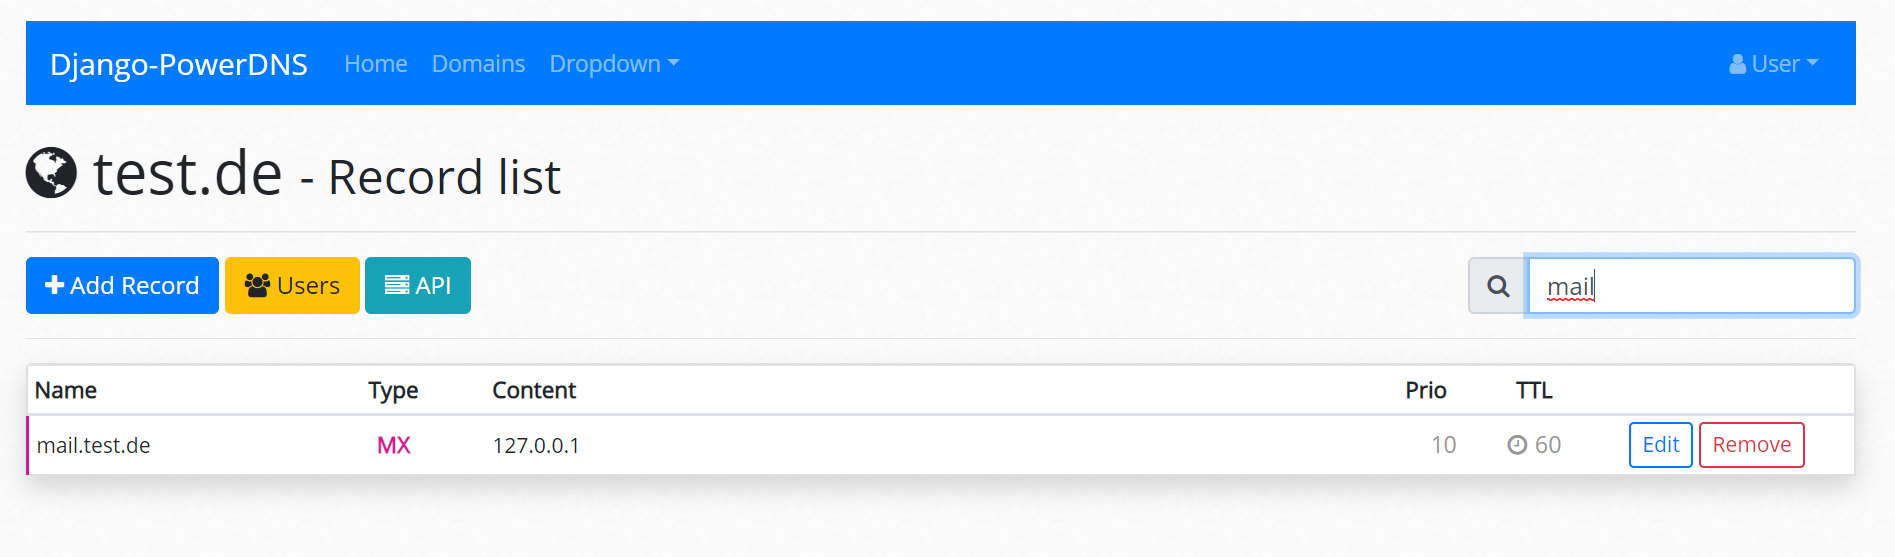The width and height of the screenshot is (1895, 557).
Task: Click the 127.0.0.1 content cell
Action: [536, 445]
